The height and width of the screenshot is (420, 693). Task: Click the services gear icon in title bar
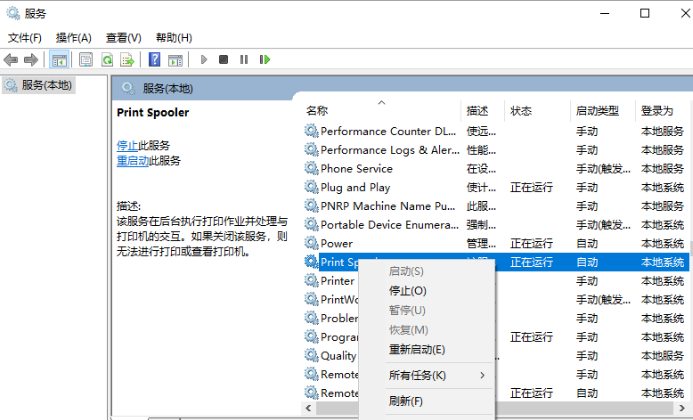(13, 13)
